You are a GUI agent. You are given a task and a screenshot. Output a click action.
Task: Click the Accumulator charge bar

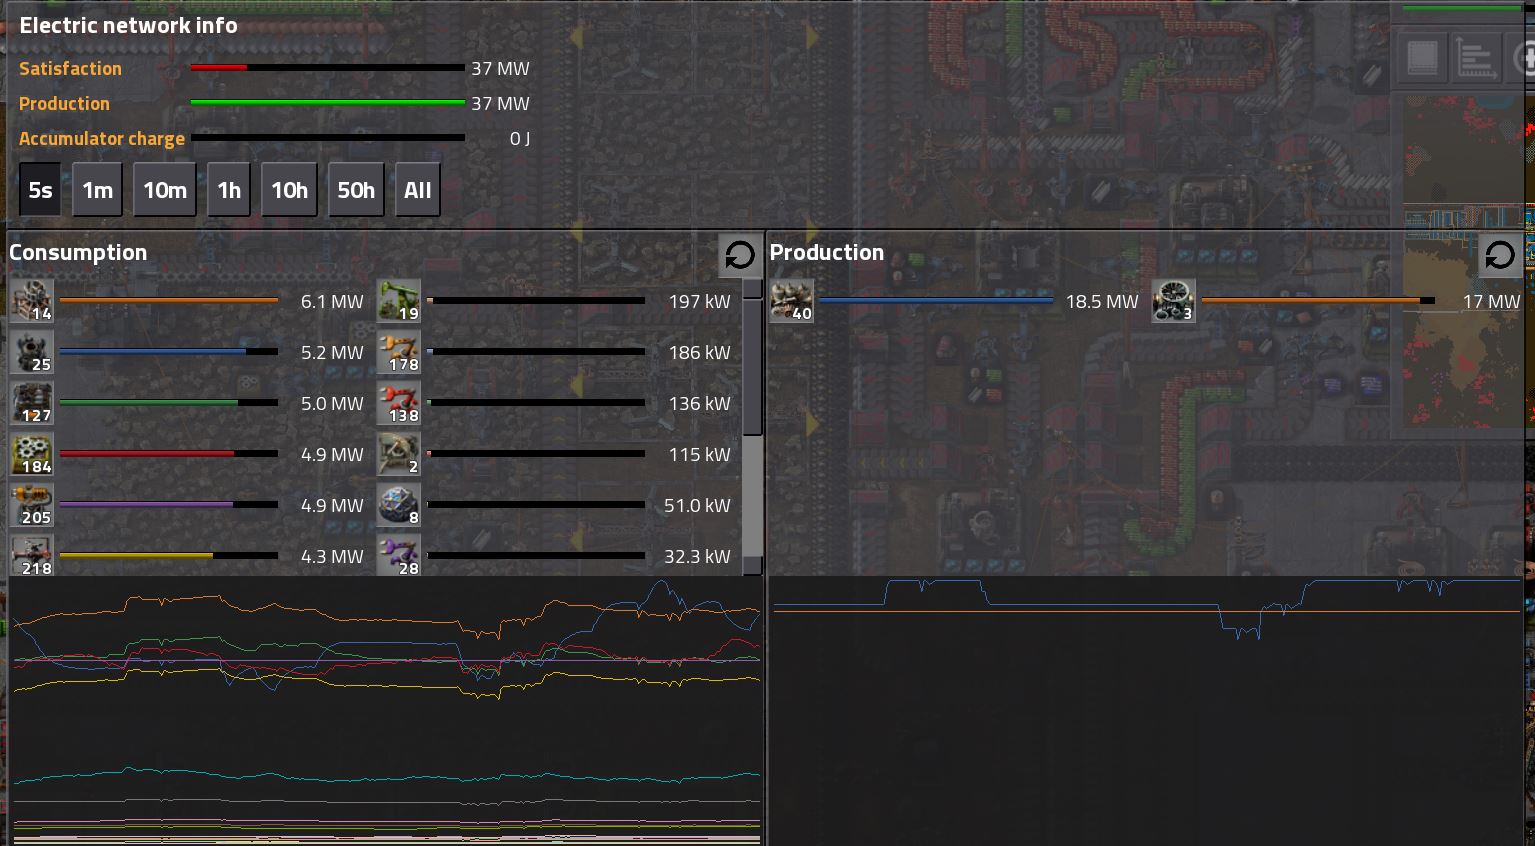[x=328, y=138]
